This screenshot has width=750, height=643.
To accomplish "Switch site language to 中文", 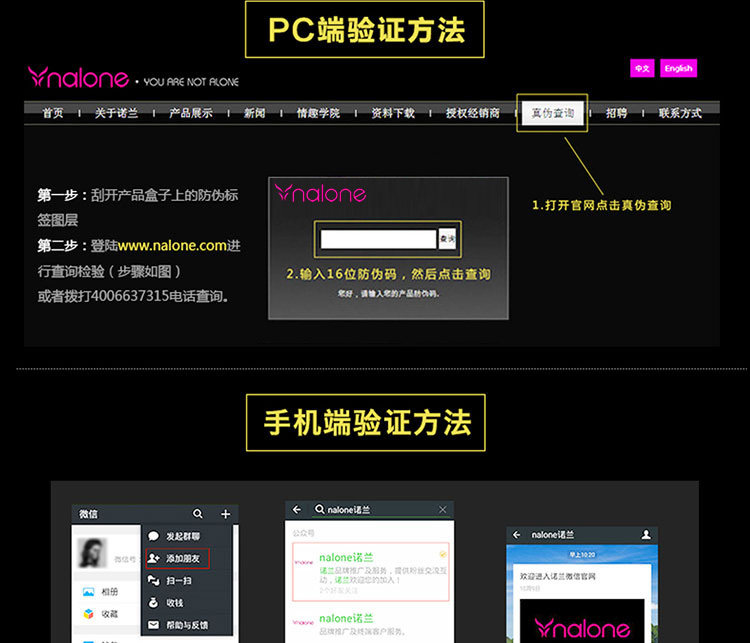I will click(642, 68).
